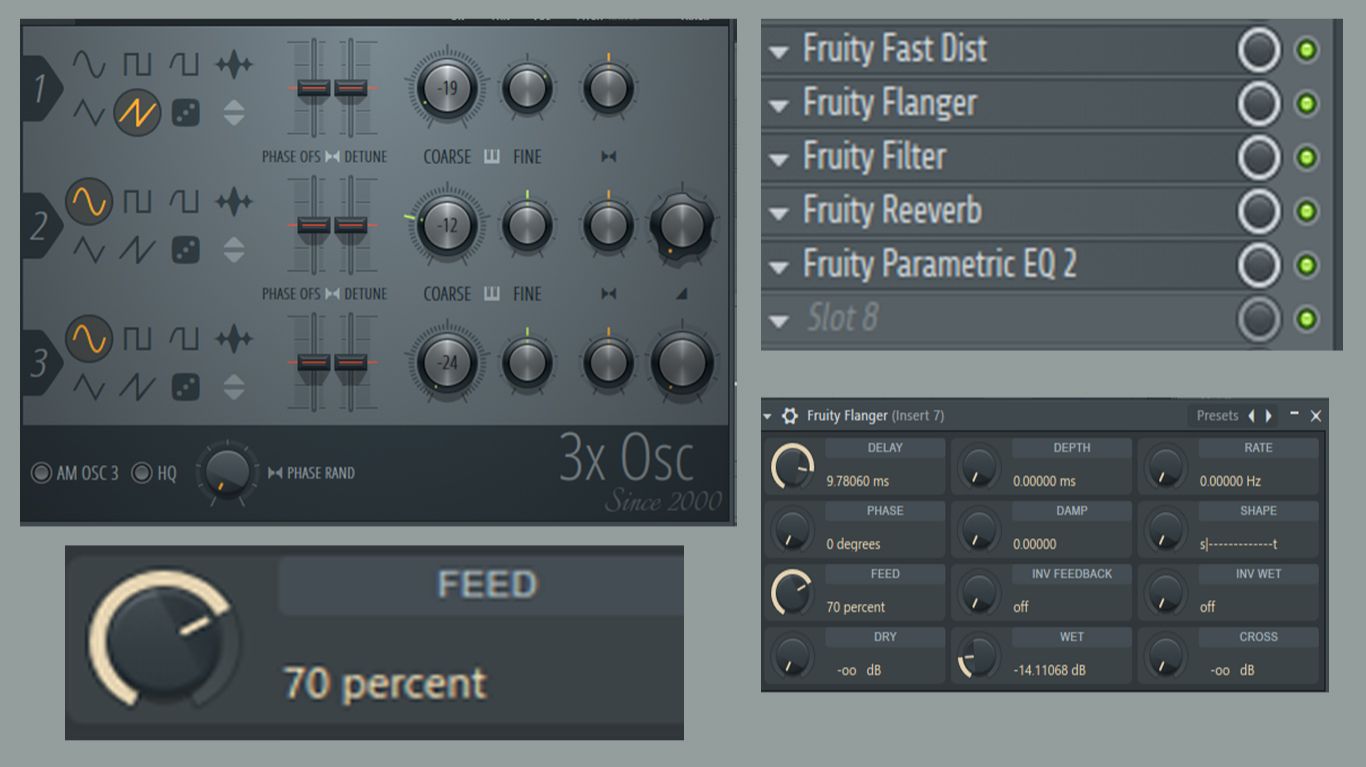Select the triangle wave shape for oscillator 2
The width and height of the screenshot is (1366, 767).
89,250
